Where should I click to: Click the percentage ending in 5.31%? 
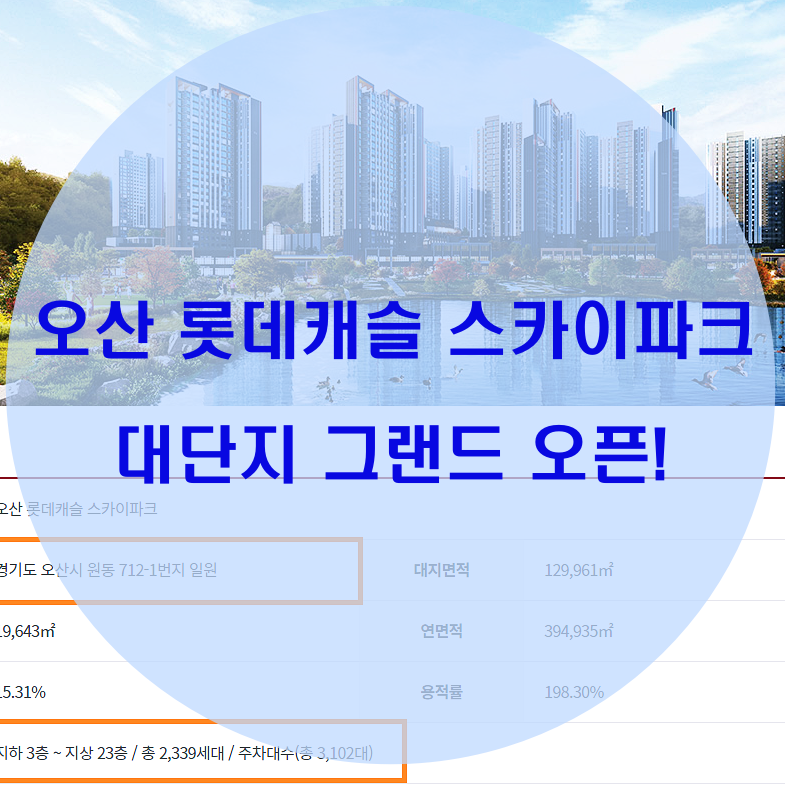point(23,692)
